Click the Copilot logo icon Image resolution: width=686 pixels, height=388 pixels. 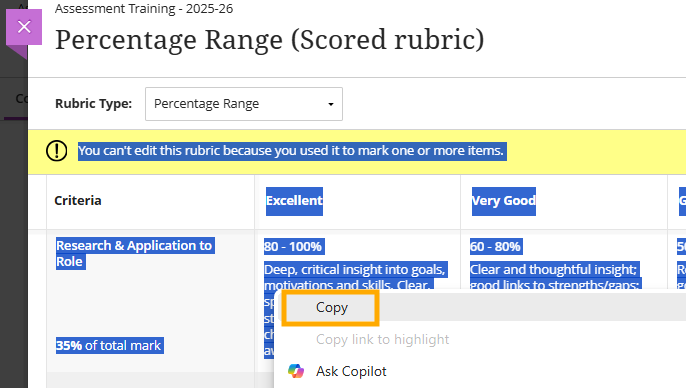[x=296, y=371]
